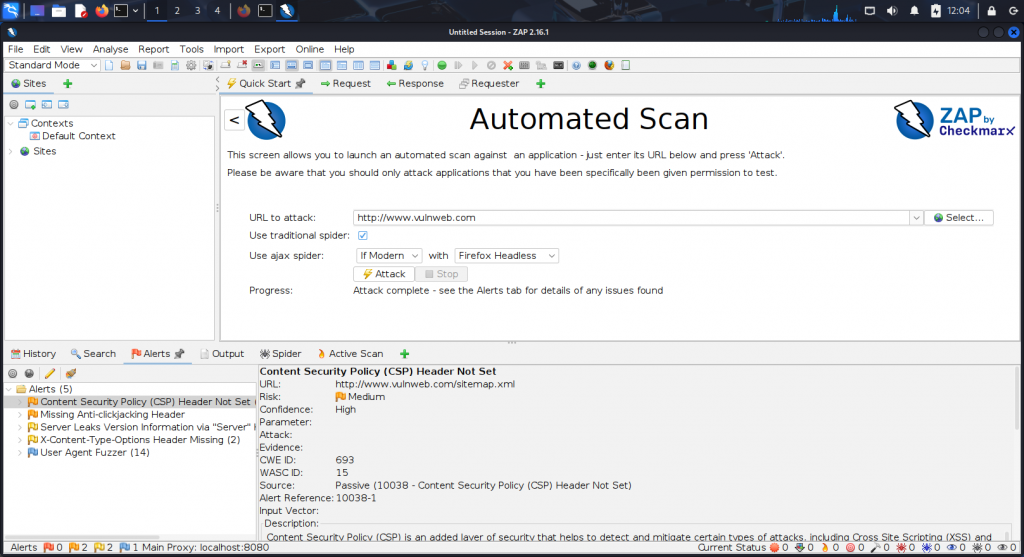Open the Tools menu

tap(191, 49)
